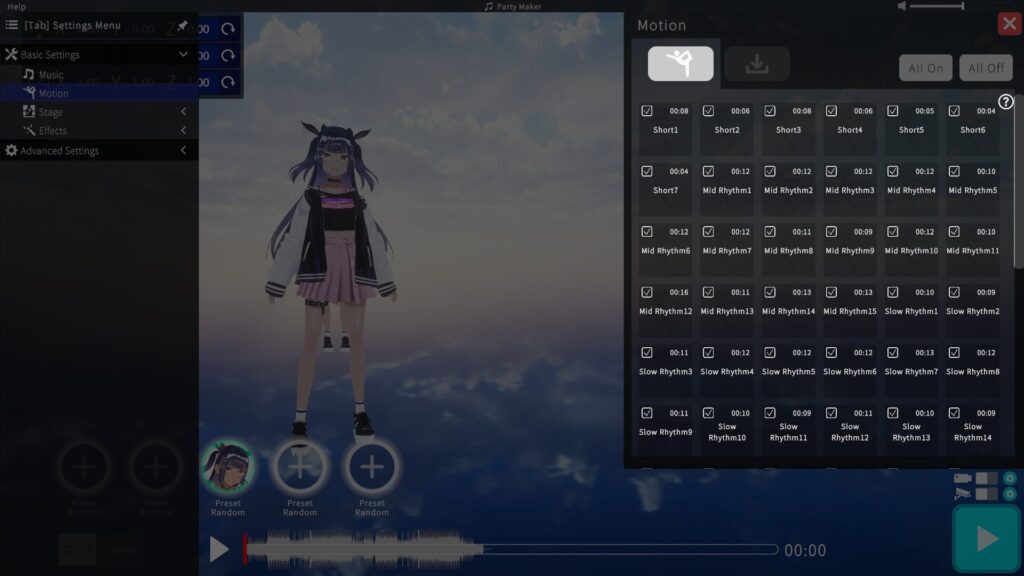This screenshot has height=576, width=1024.
Task: Flip the switch beside the video camera icon
Action: point(986,478)
